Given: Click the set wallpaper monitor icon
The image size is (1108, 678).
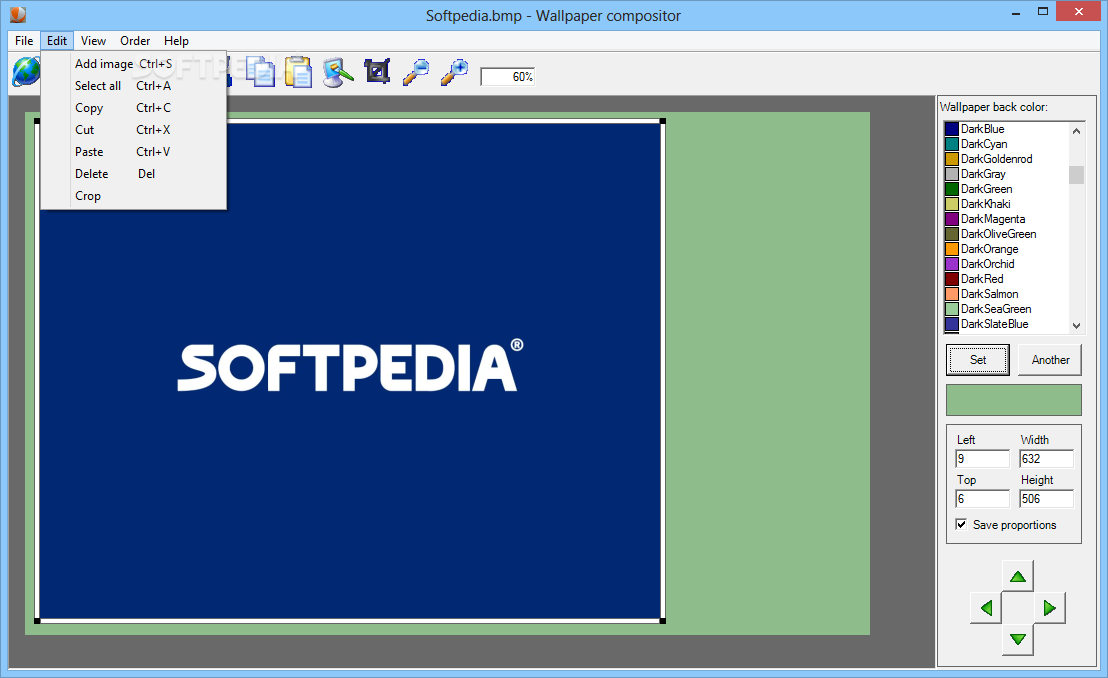Looking at the screenshot, I should click(x=338, y=72).
